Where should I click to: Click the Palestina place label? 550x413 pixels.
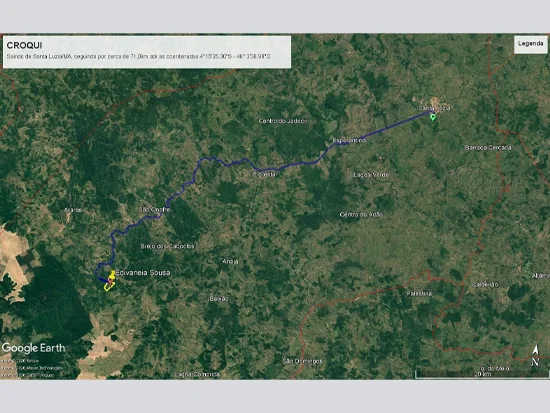coord(419,293)
